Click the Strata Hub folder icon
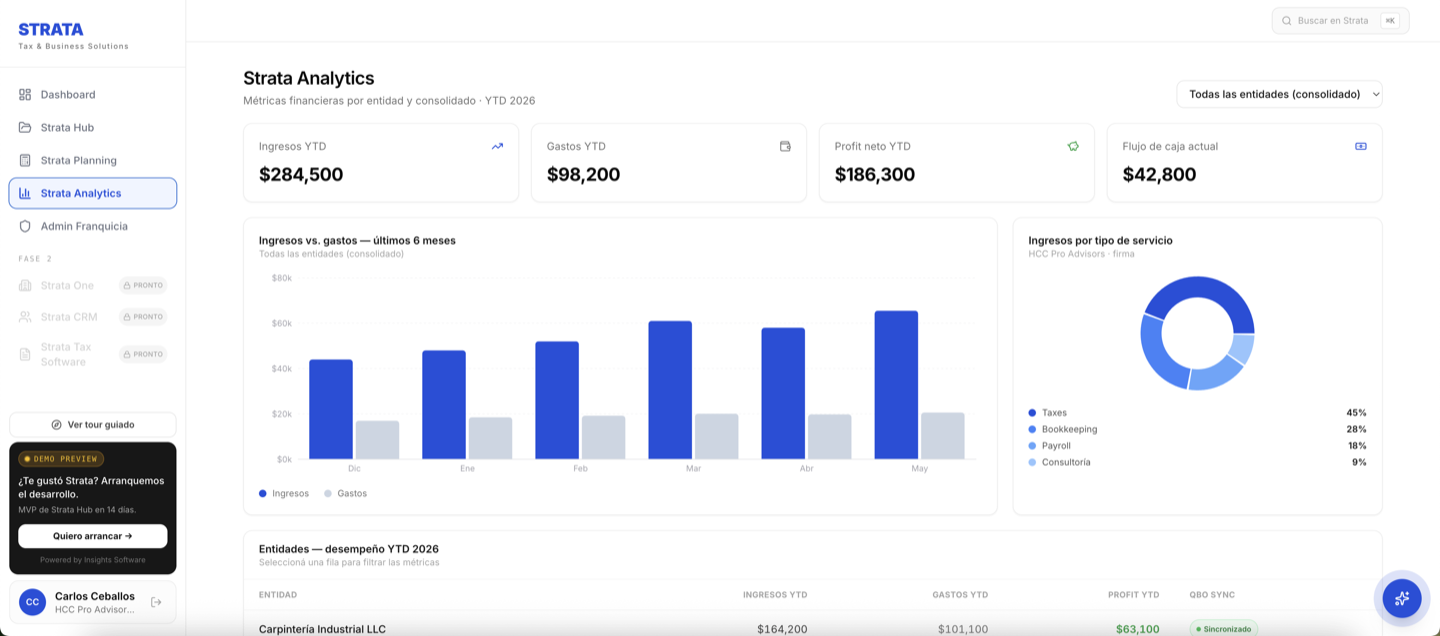 [25, 128]
